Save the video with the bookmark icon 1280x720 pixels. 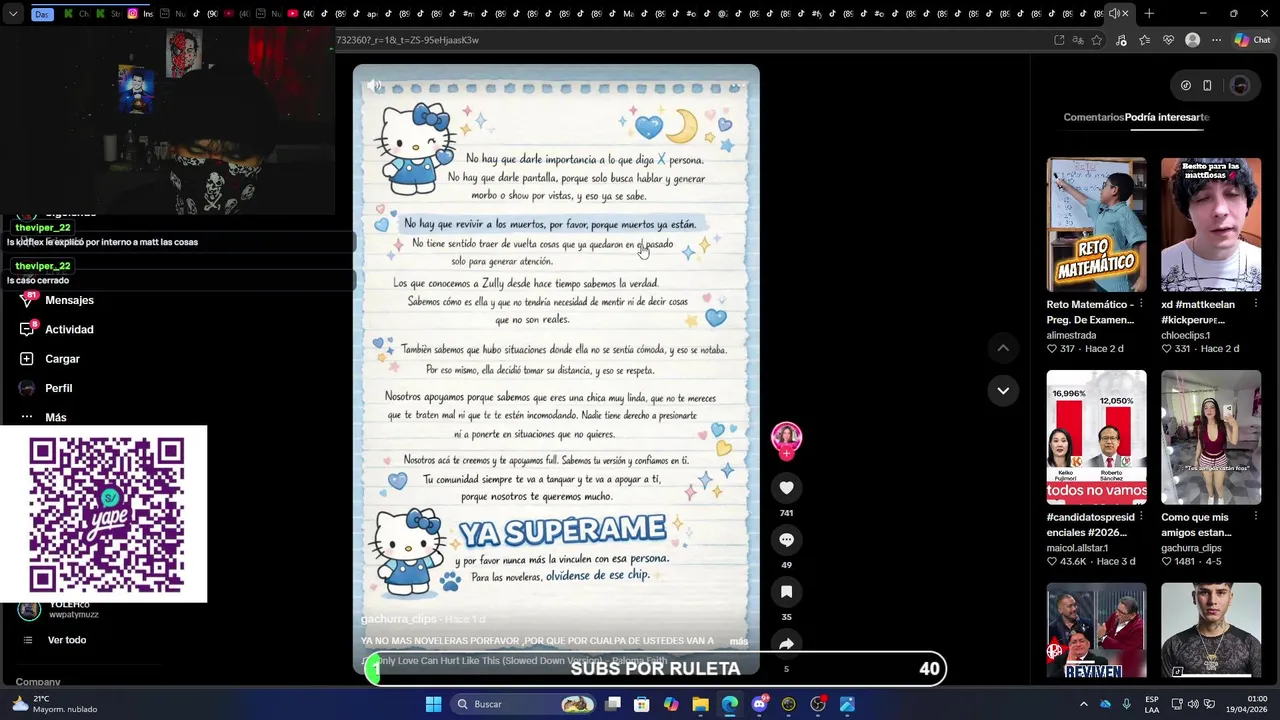pyautogui.click(x=786, y=592)
